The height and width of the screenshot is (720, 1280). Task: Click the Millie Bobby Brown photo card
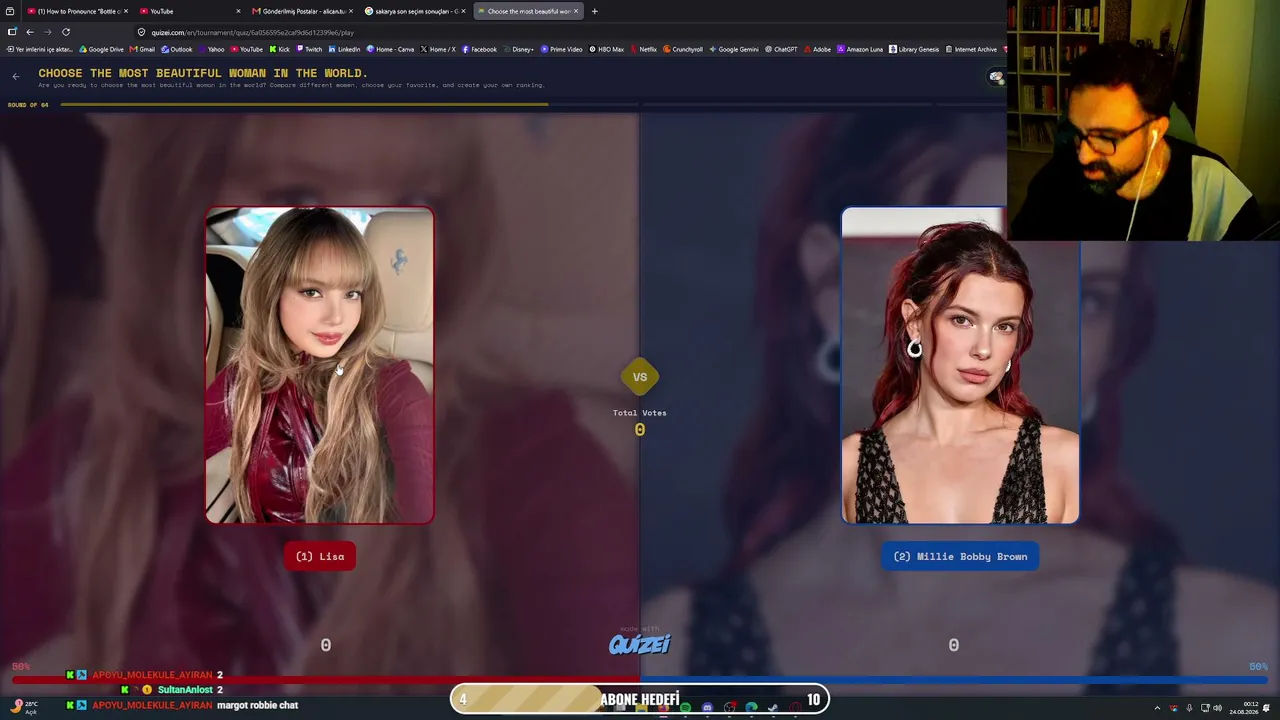960,366
